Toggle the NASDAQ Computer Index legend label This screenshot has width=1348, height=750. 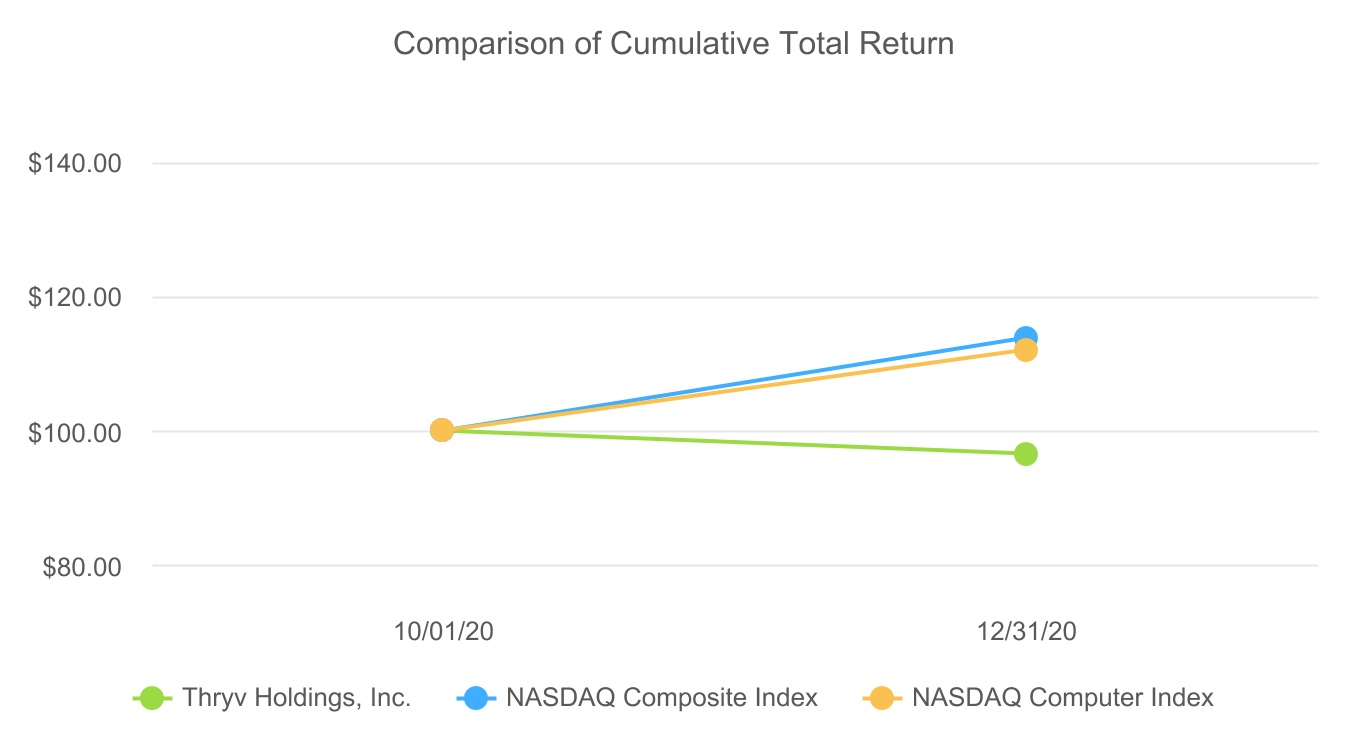coord(1063,698)
